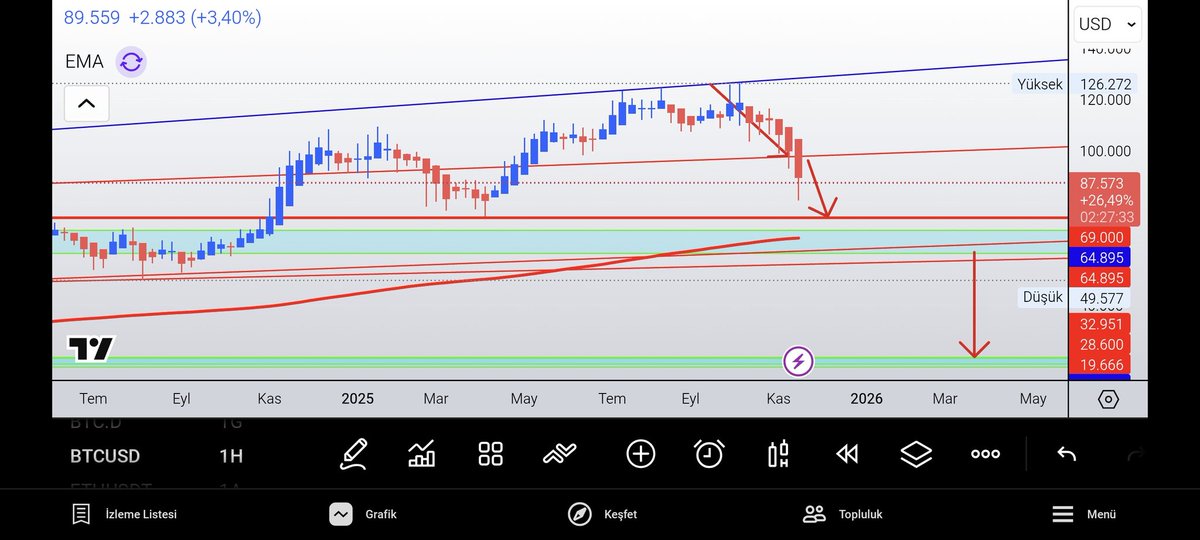Open the three-dot more options icon
1200x540 pixels.
click(985, 454)
